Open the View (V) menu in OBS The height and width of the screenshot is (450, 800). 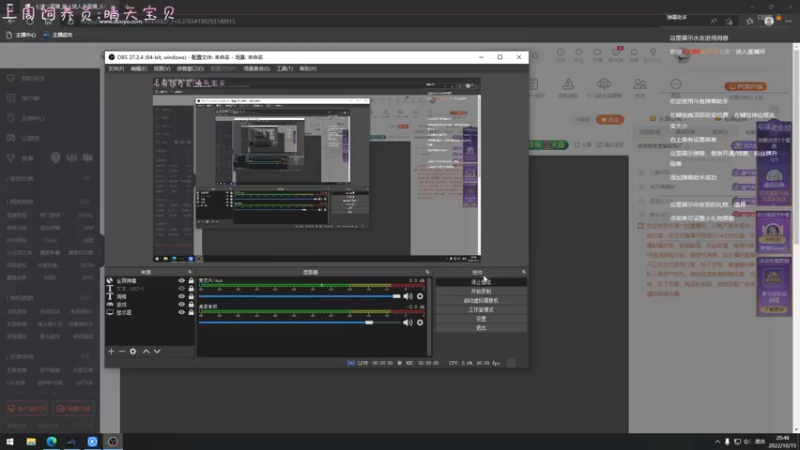pos(161,68)
